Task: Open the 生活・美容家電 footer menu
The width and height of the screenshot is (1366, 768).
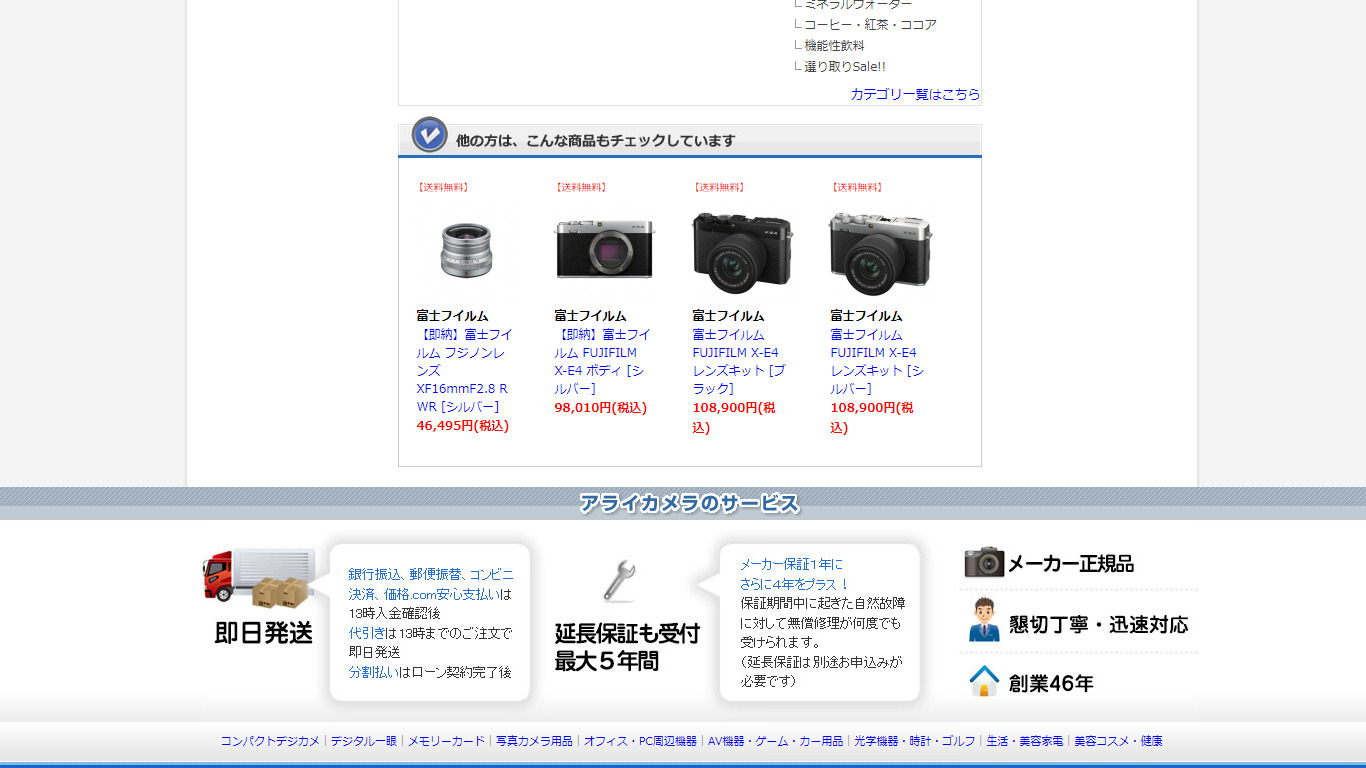Action: [1024, 741]
